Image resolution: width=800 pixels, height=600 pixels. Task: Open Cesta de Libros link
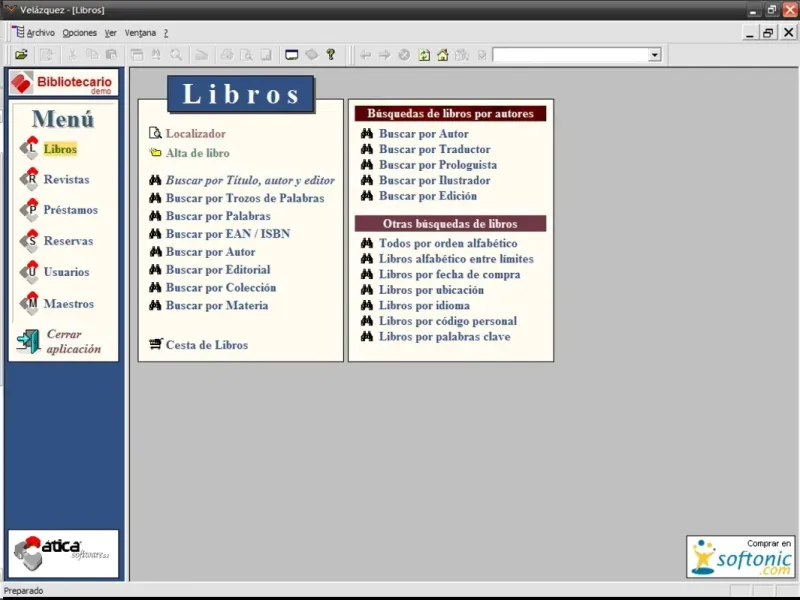[x=207, y=345]
